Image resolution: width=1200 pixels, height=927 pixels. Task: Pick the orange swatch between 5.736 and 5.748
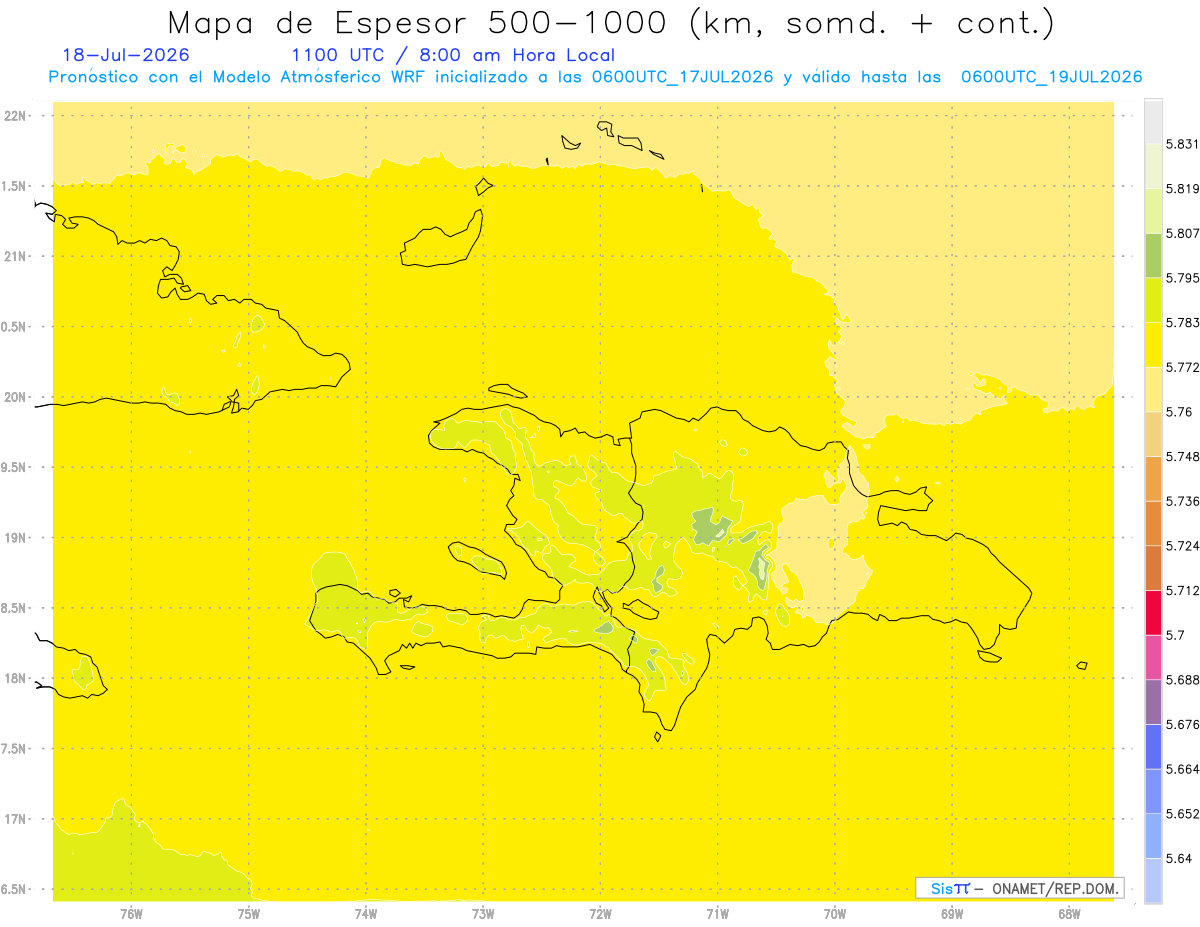pos(1153,478)
